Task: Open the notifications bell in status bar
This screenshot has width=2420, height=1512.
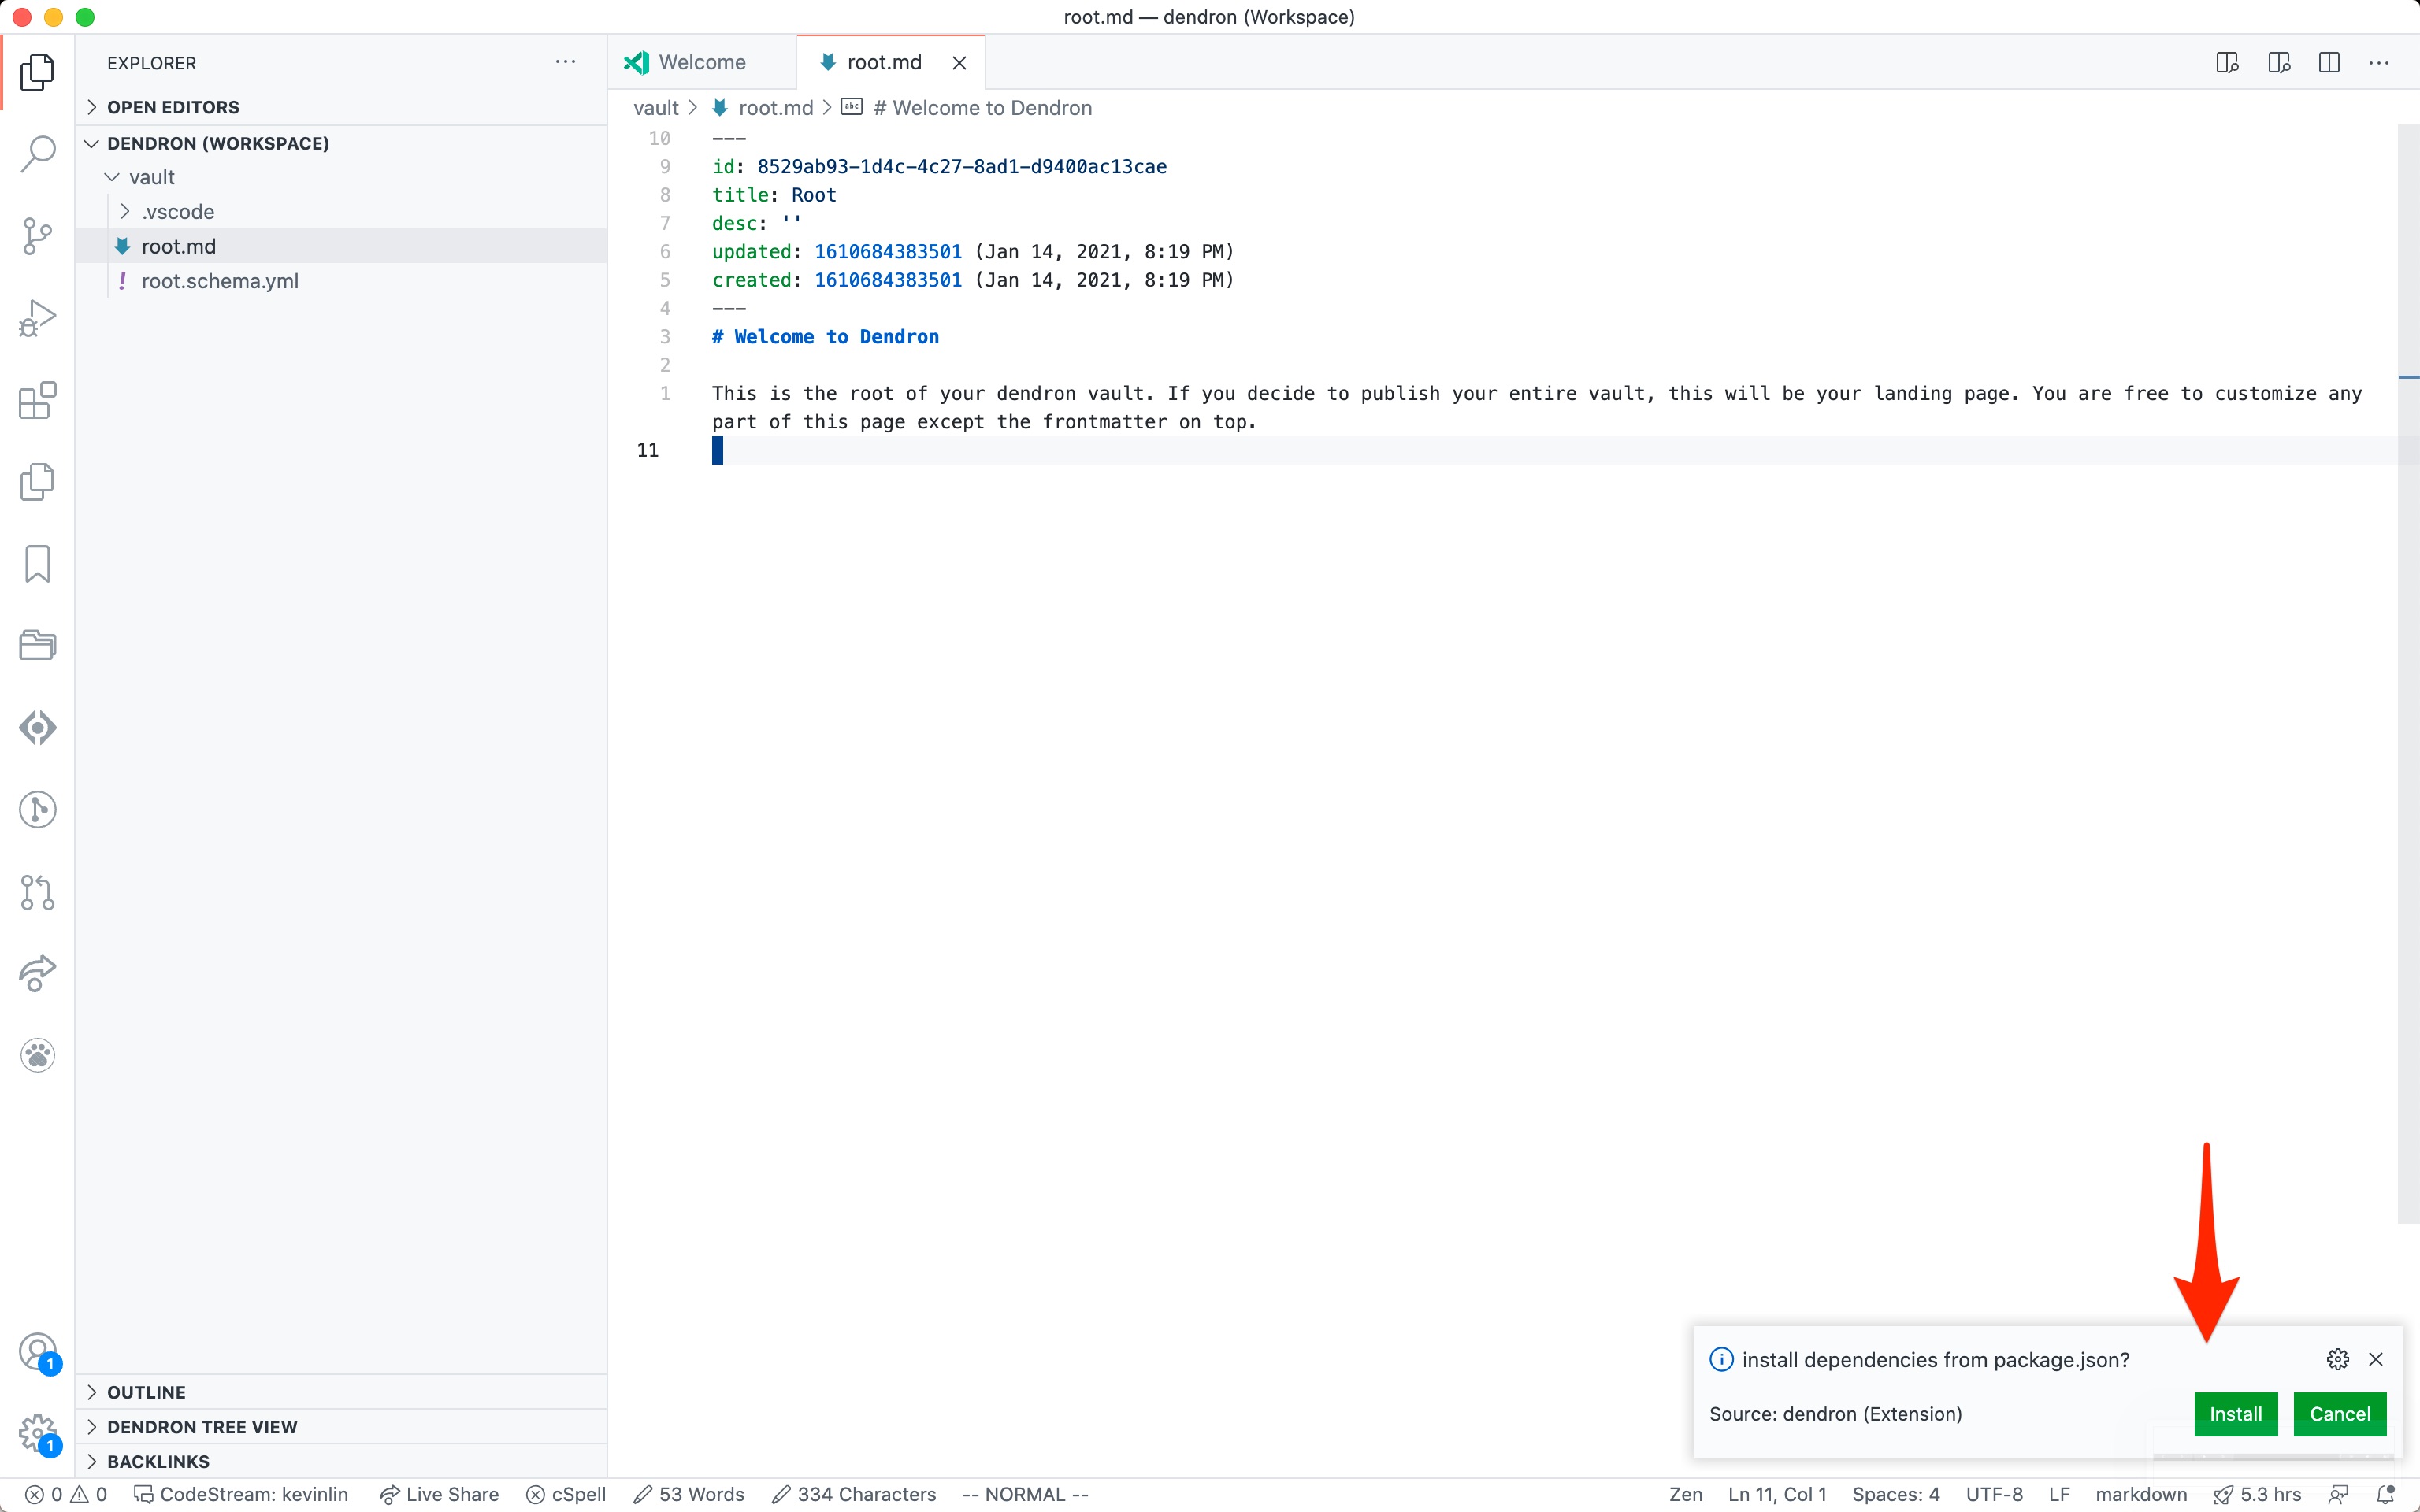Action: tap(2385, 1494)
